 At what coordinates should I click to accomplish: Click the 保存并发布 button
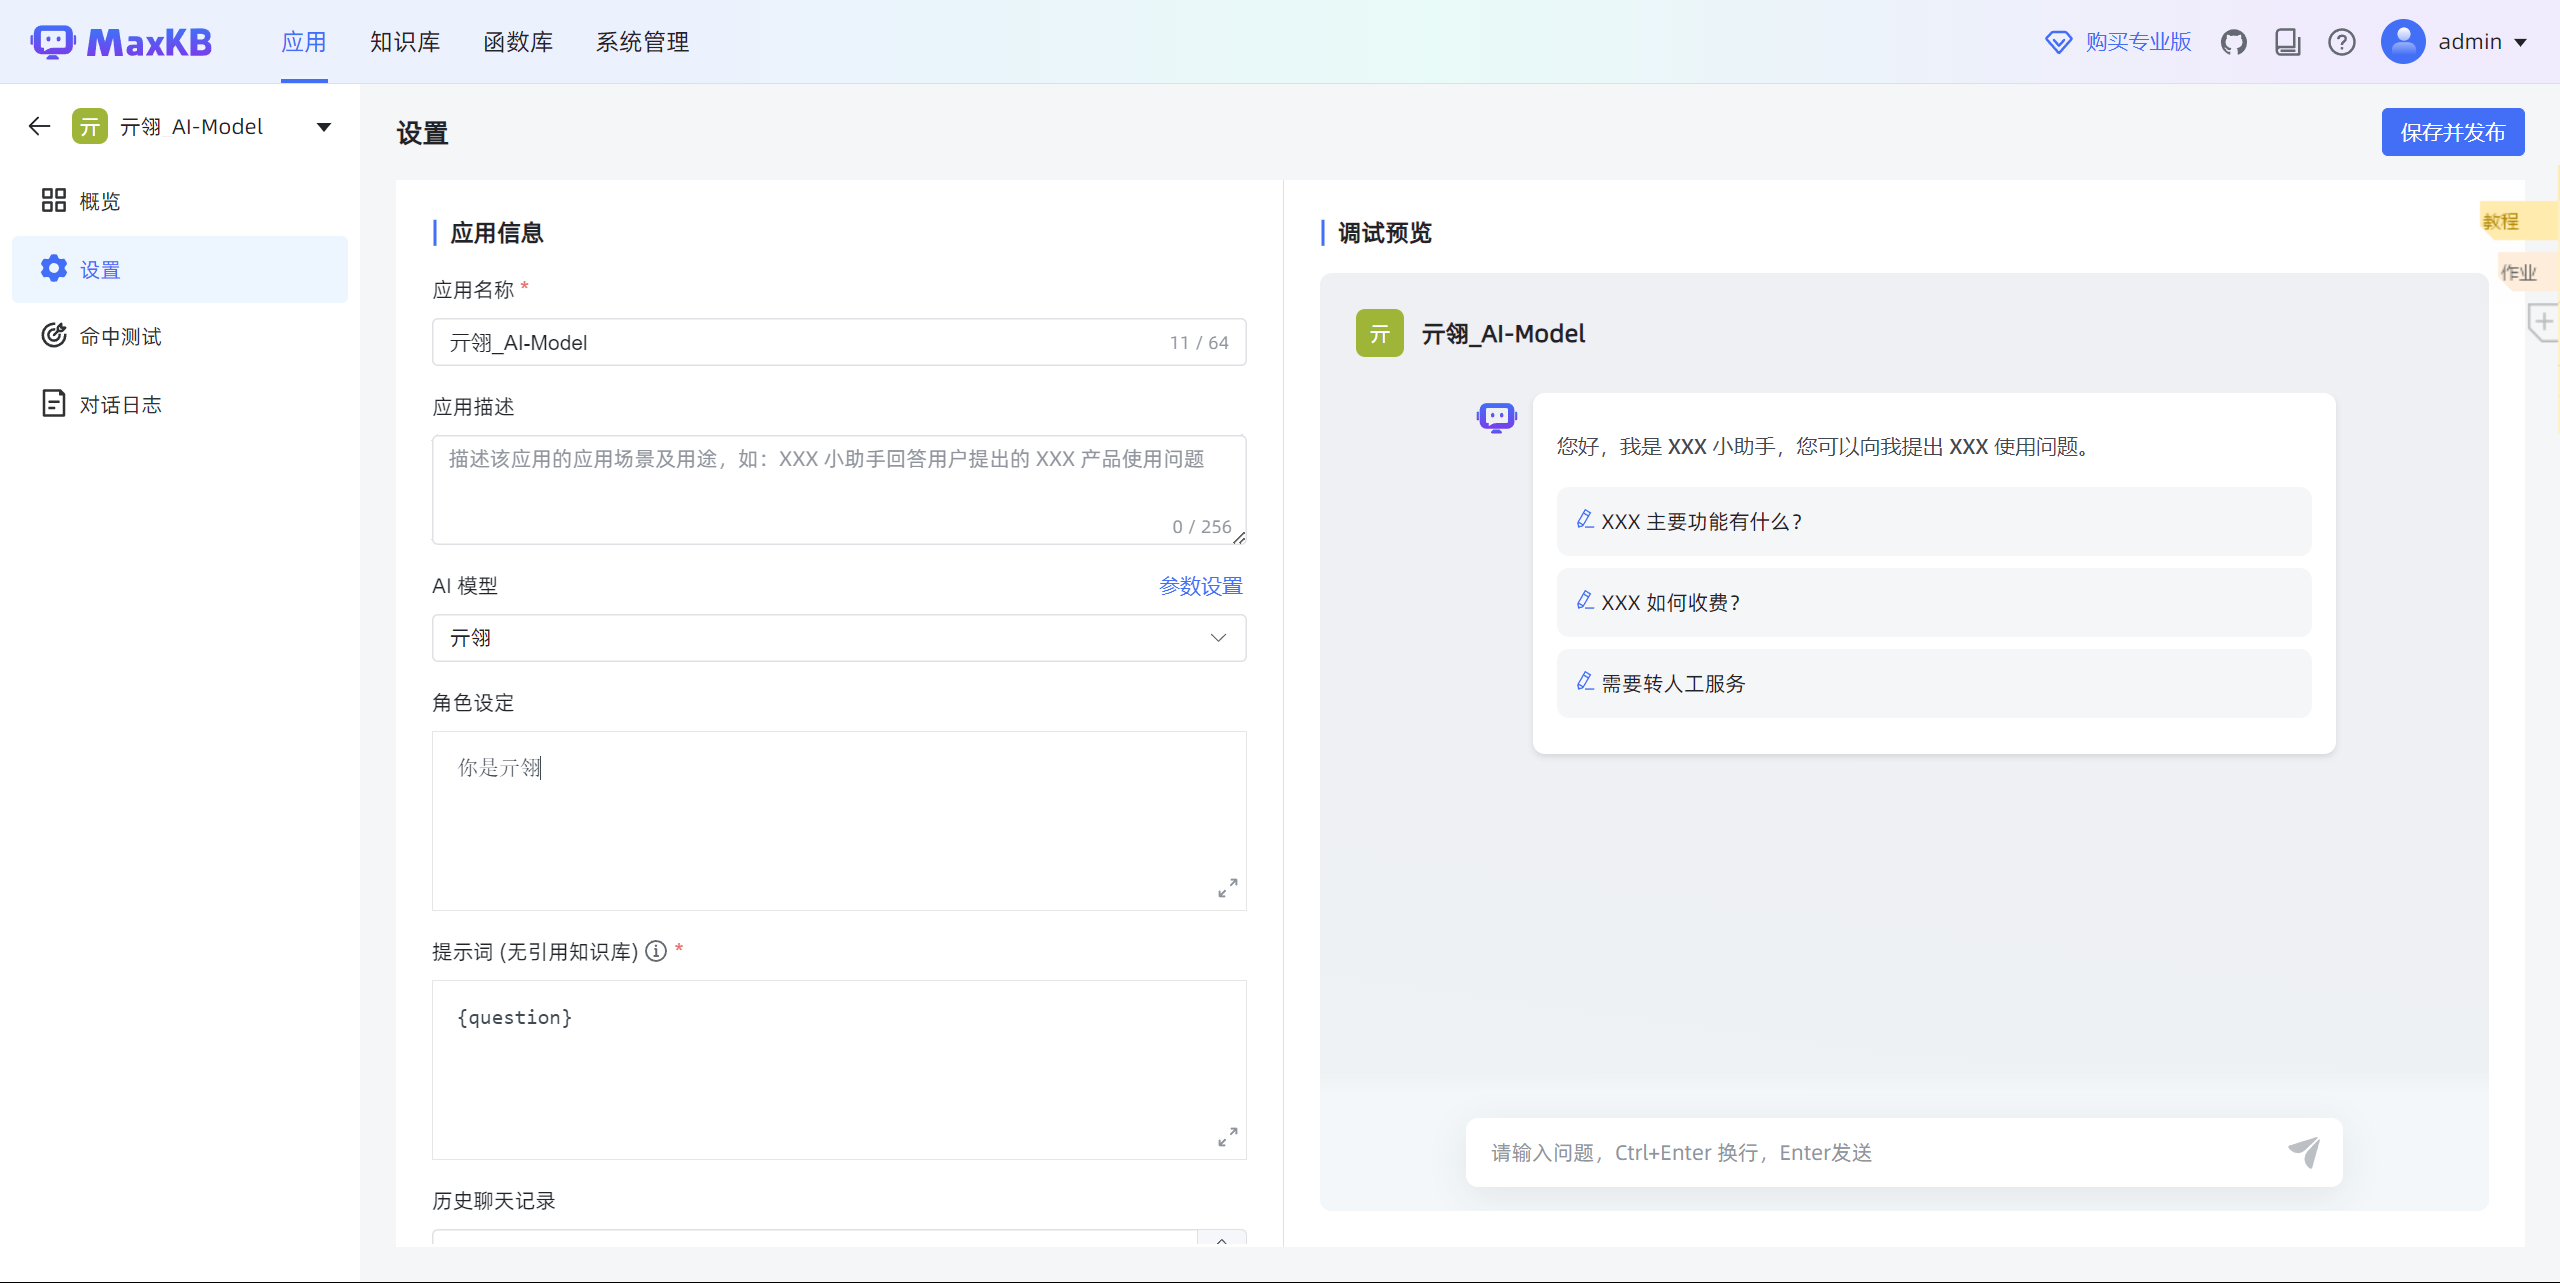tap(2452, 132)
